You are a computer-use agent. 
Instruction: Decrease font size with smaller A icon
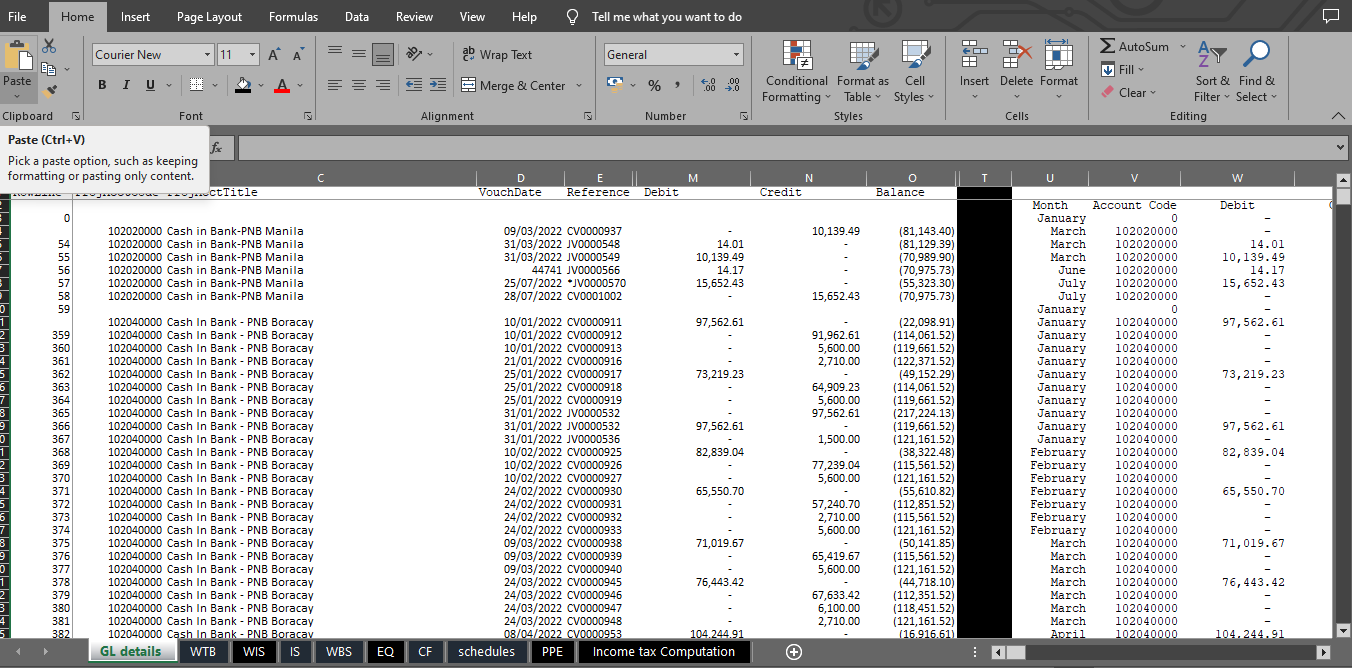298,55
